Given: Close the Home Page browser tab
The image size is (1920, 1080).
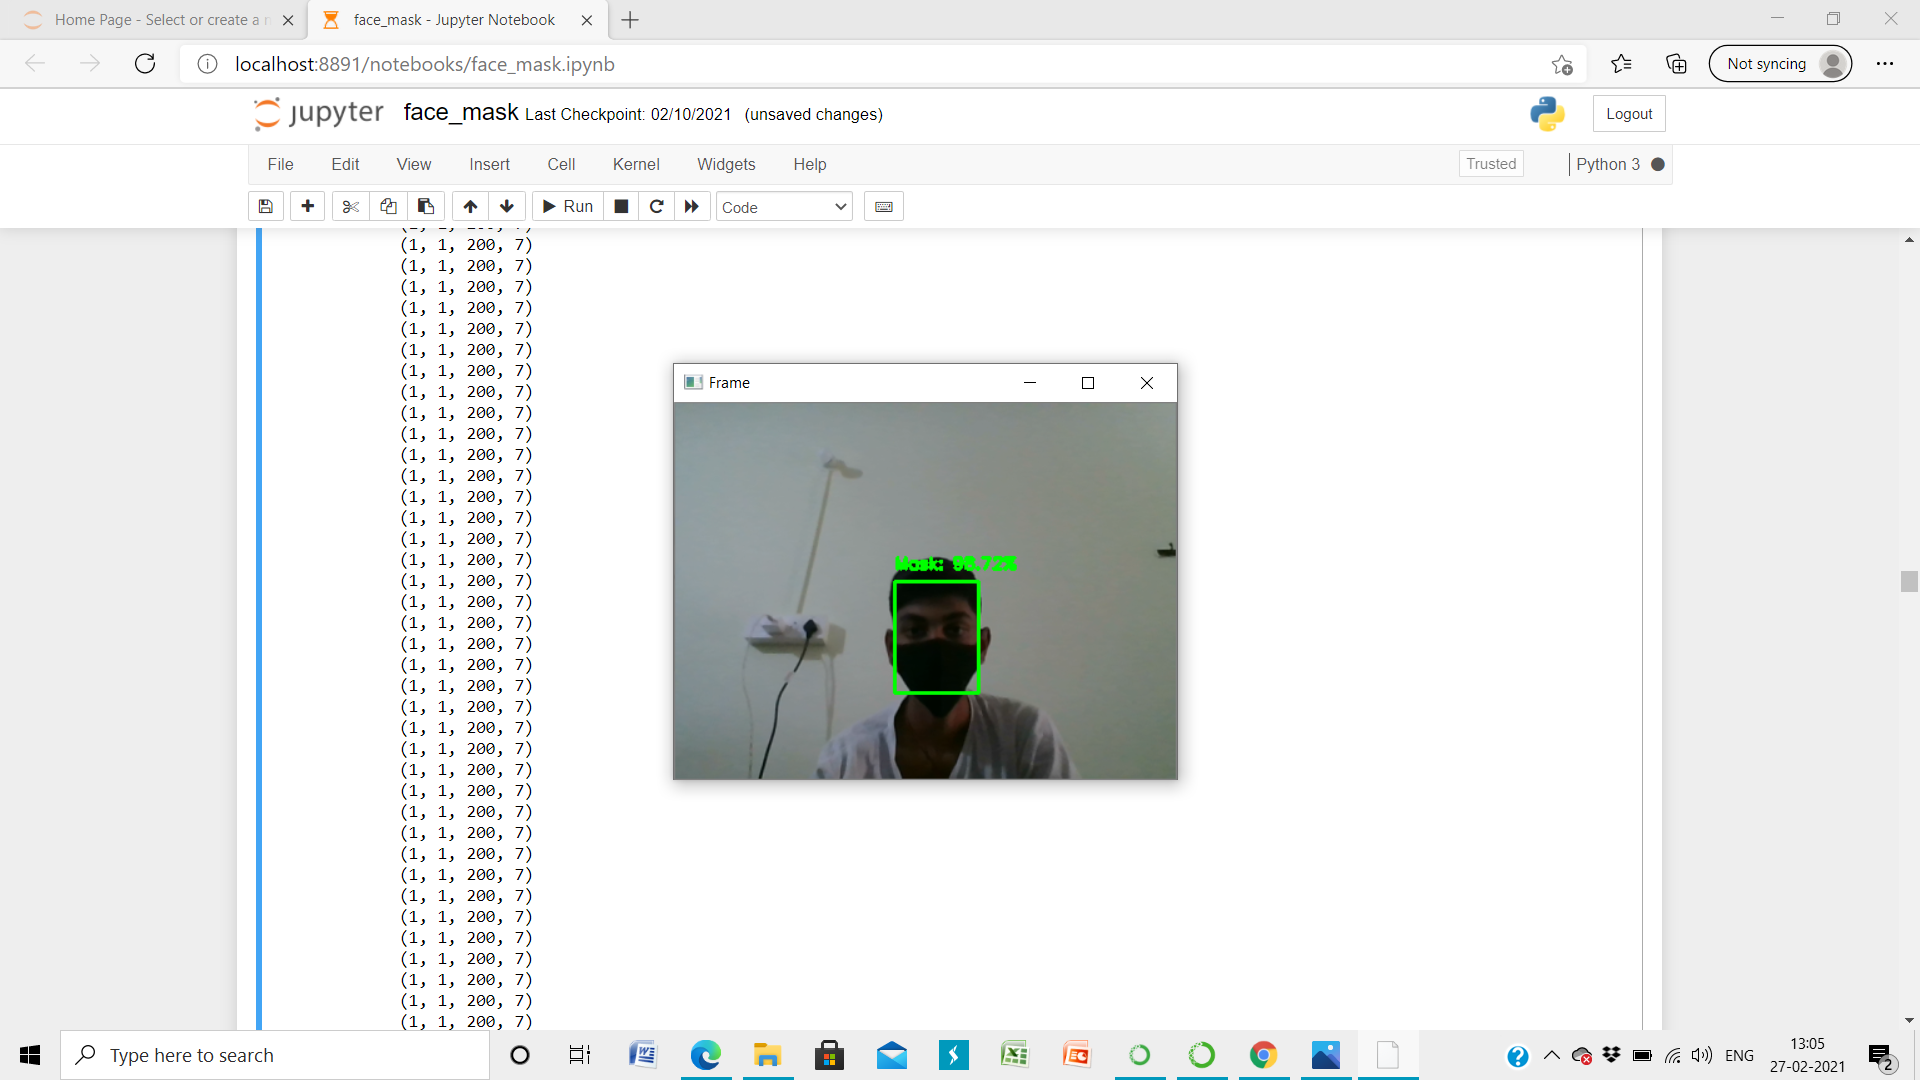Looking at the screenshot, I should [x=288, y=20].
